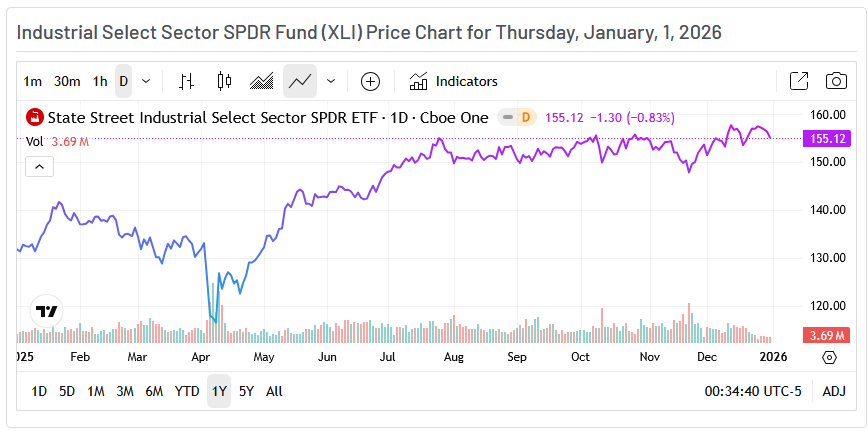Click the compare or add symbol plus icon
The image size is (868, 435).
[370, 81]
